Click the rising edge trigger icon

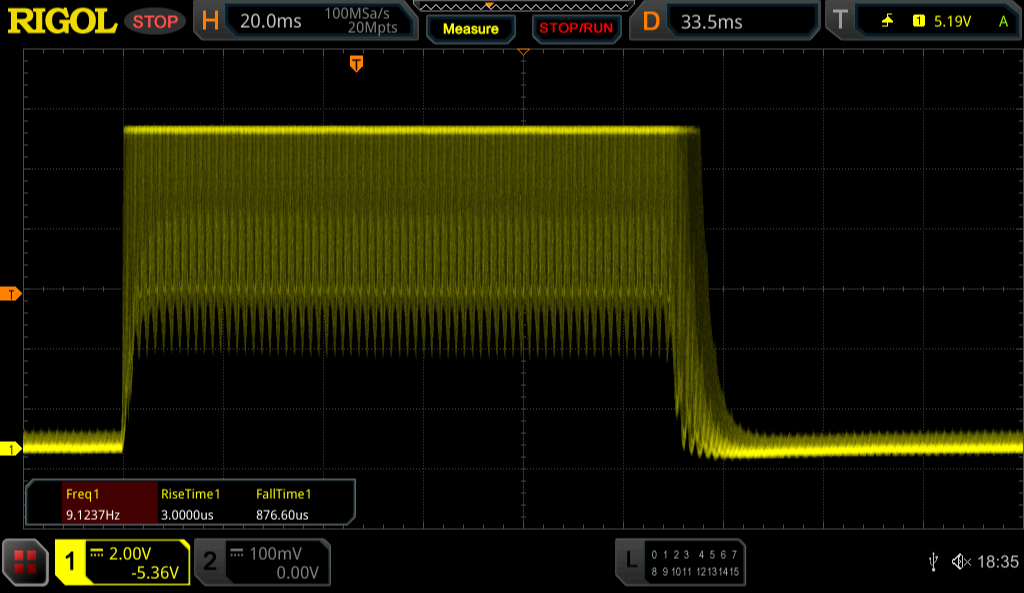888,21
